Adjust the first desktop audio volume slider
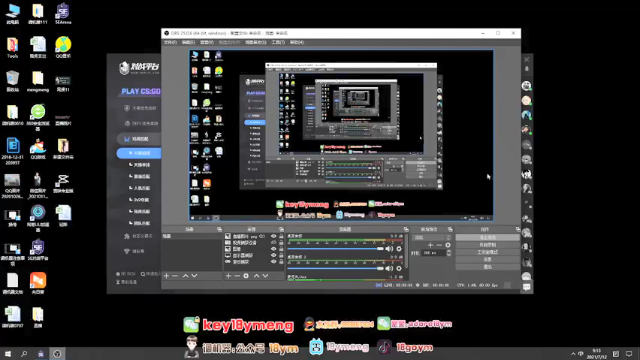 point(336,249)
